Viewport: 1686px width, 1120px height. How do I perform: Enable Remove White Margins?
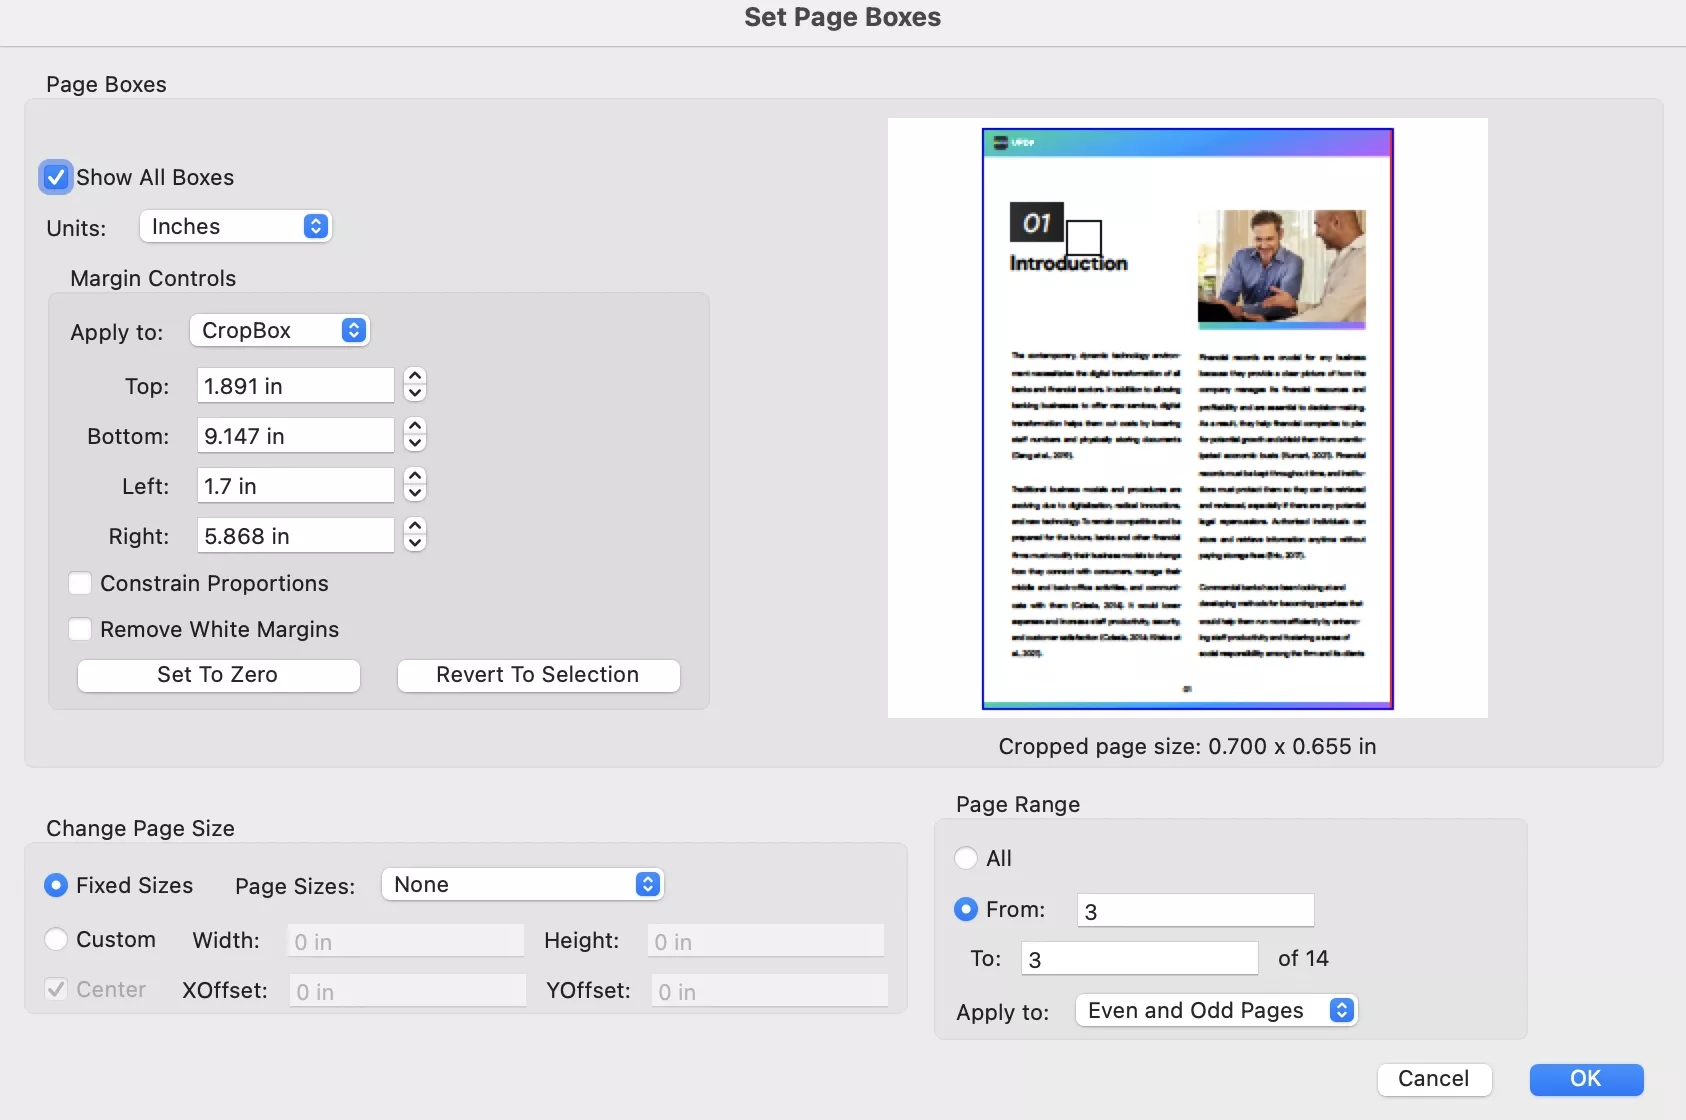coord(80,629)
